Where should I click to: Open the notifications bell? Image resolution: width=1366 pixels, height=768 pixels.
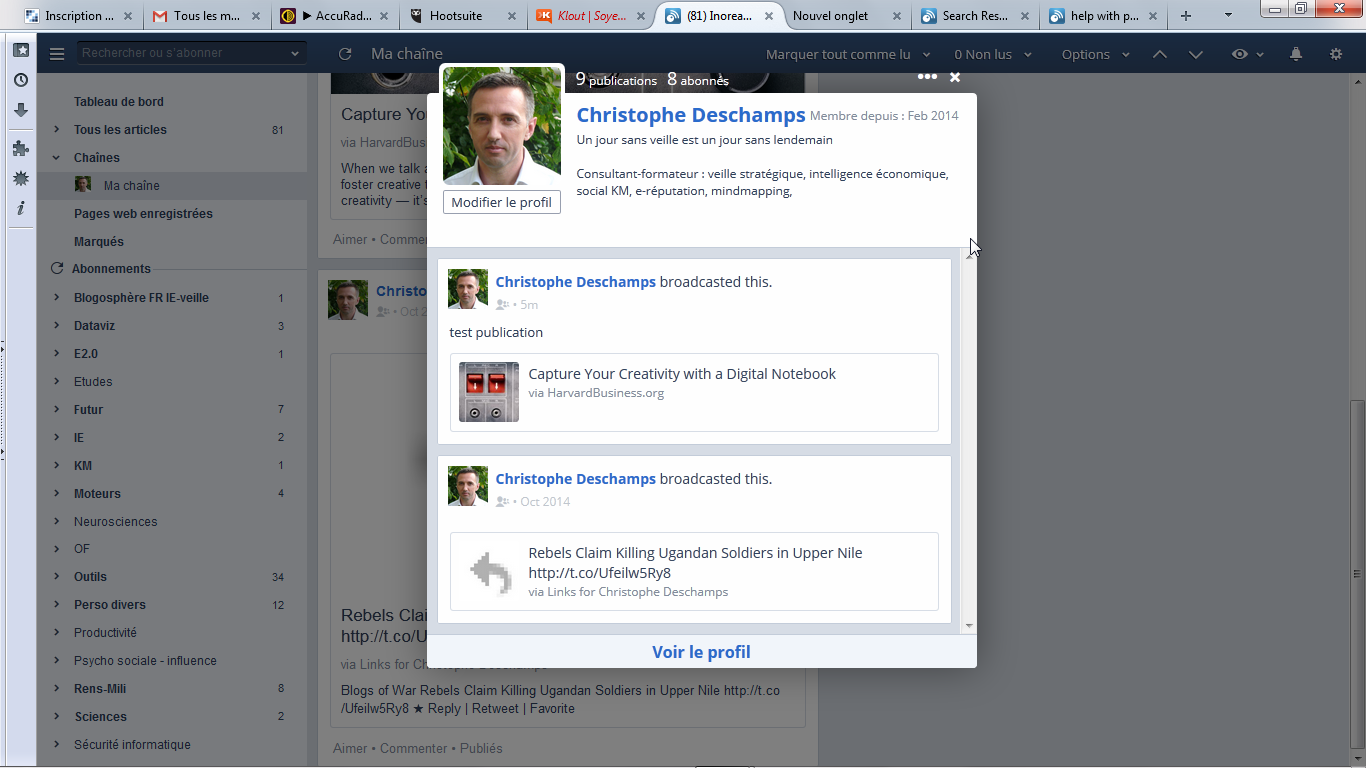point(1296,54)
